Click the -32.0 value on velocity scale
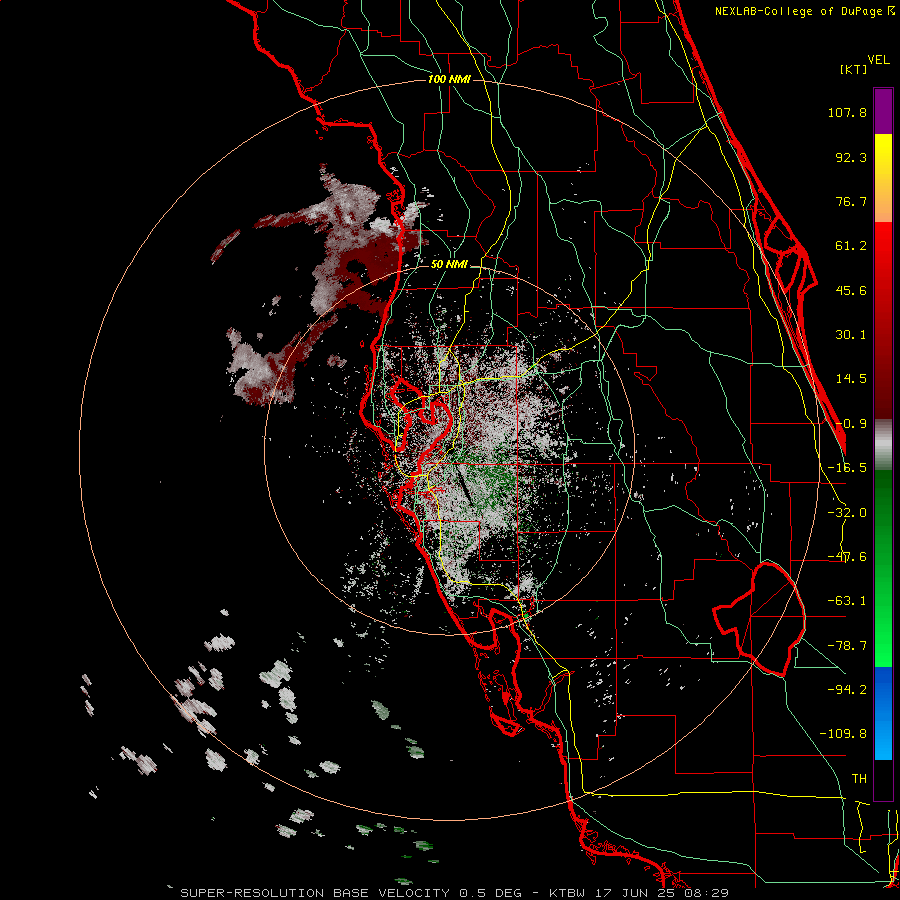Screen dimensions: 900x900 coord(847,513)
